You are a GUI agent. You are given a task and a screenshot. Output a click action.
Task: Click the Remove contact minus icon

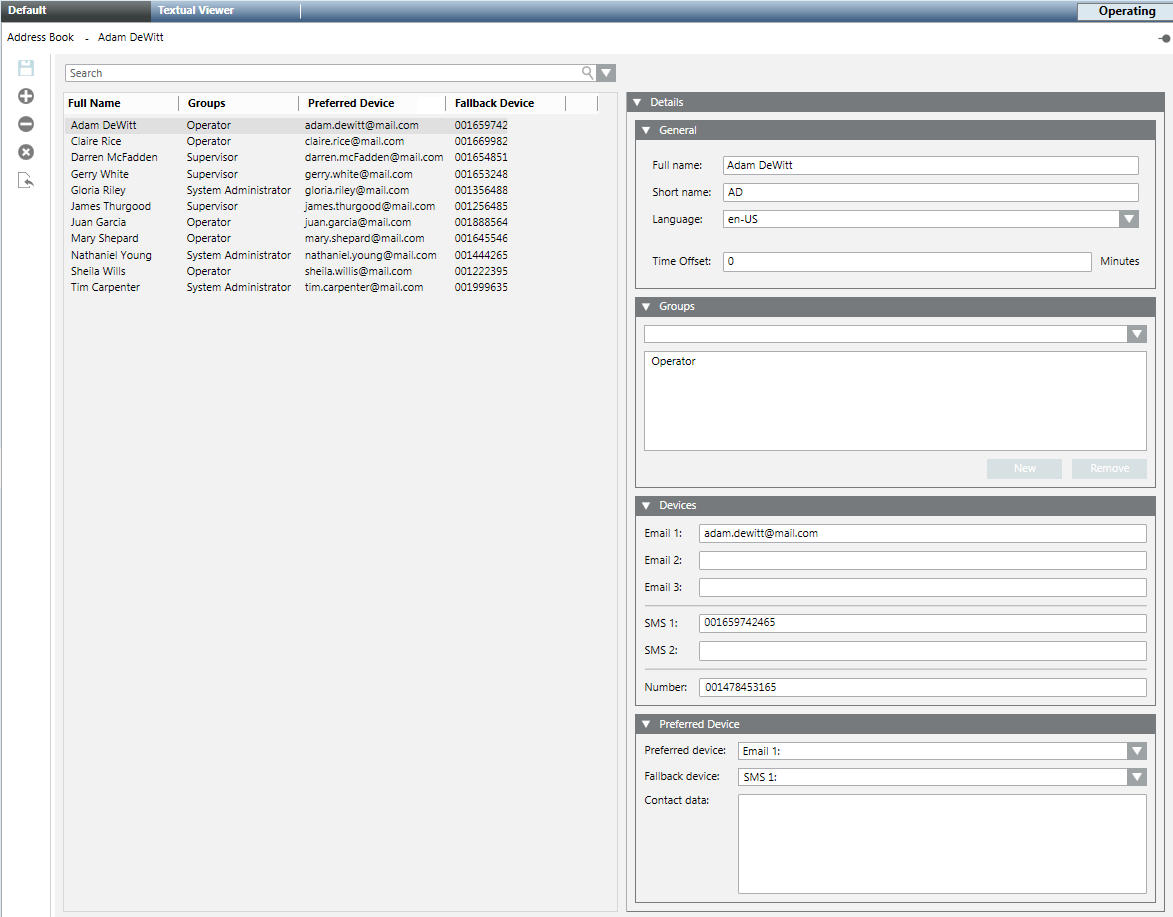26,124
